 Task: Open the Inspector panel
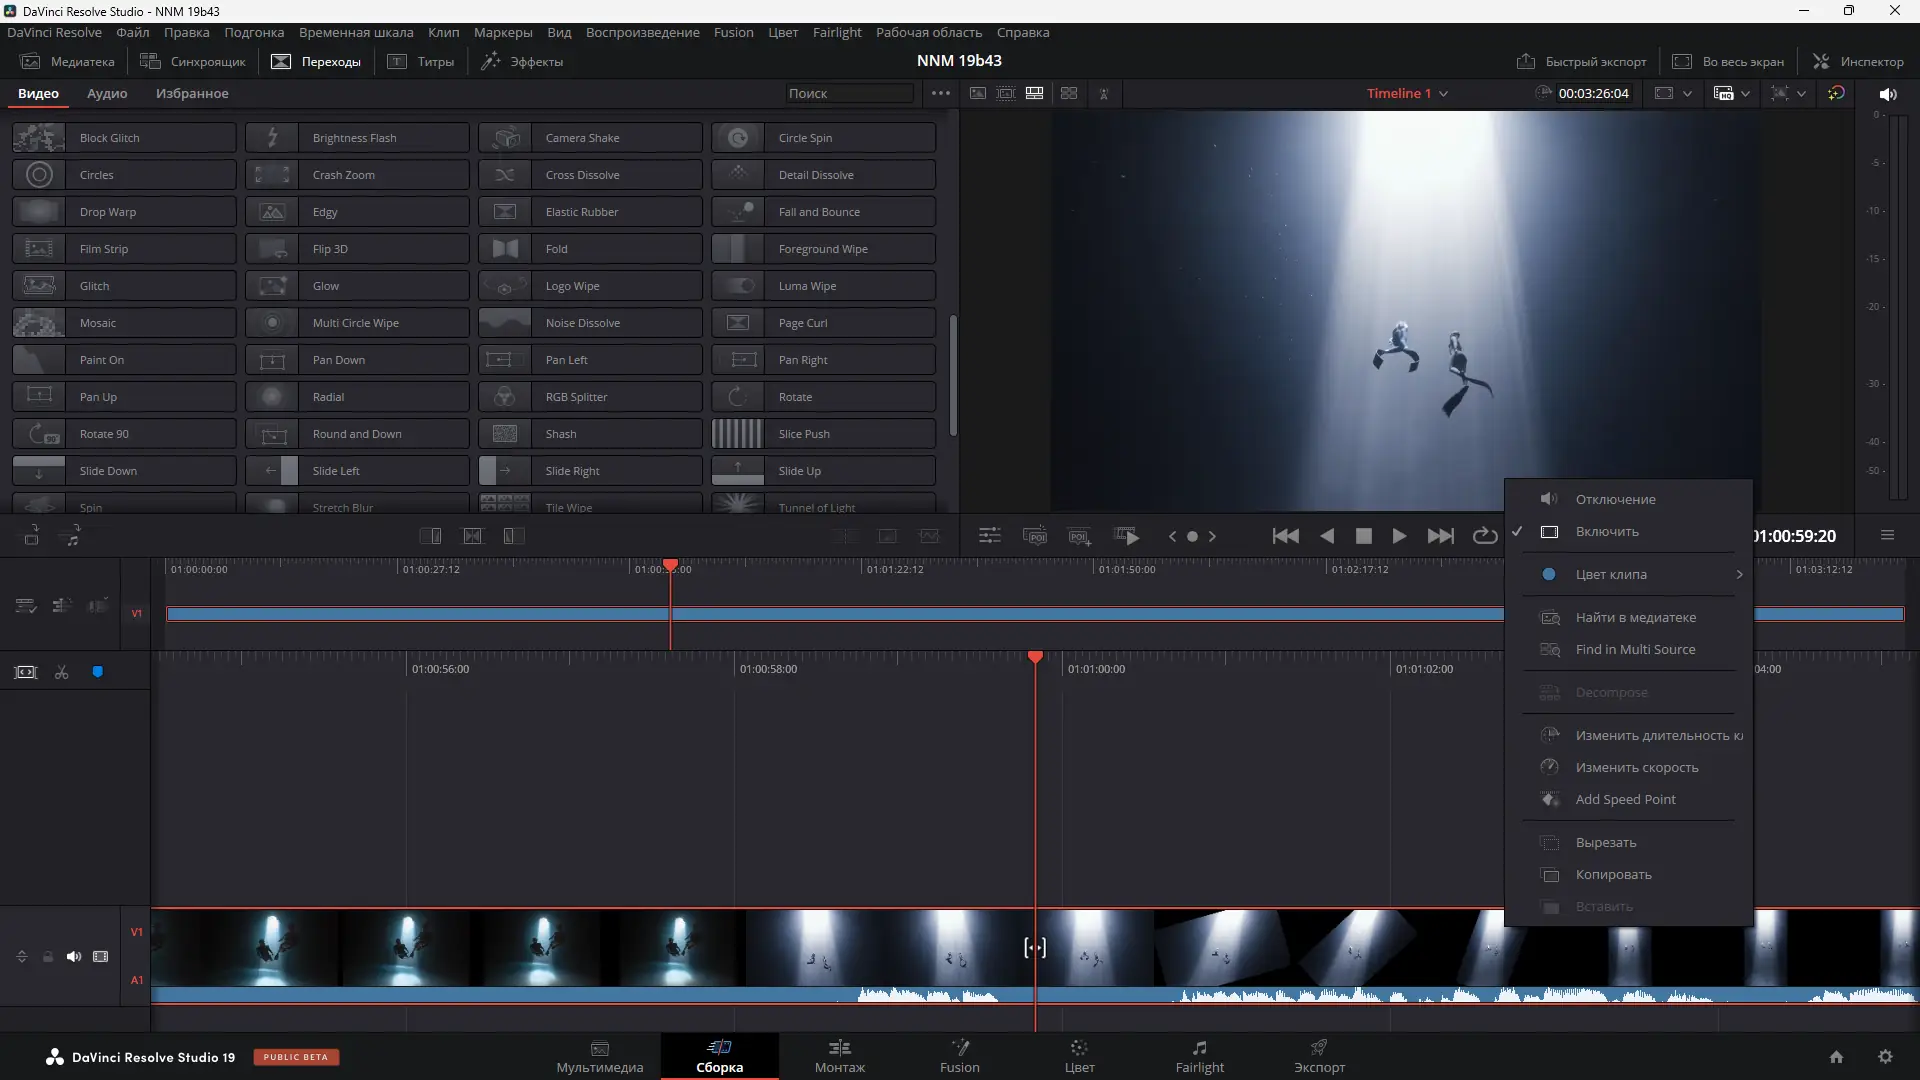click(1857, 61)
